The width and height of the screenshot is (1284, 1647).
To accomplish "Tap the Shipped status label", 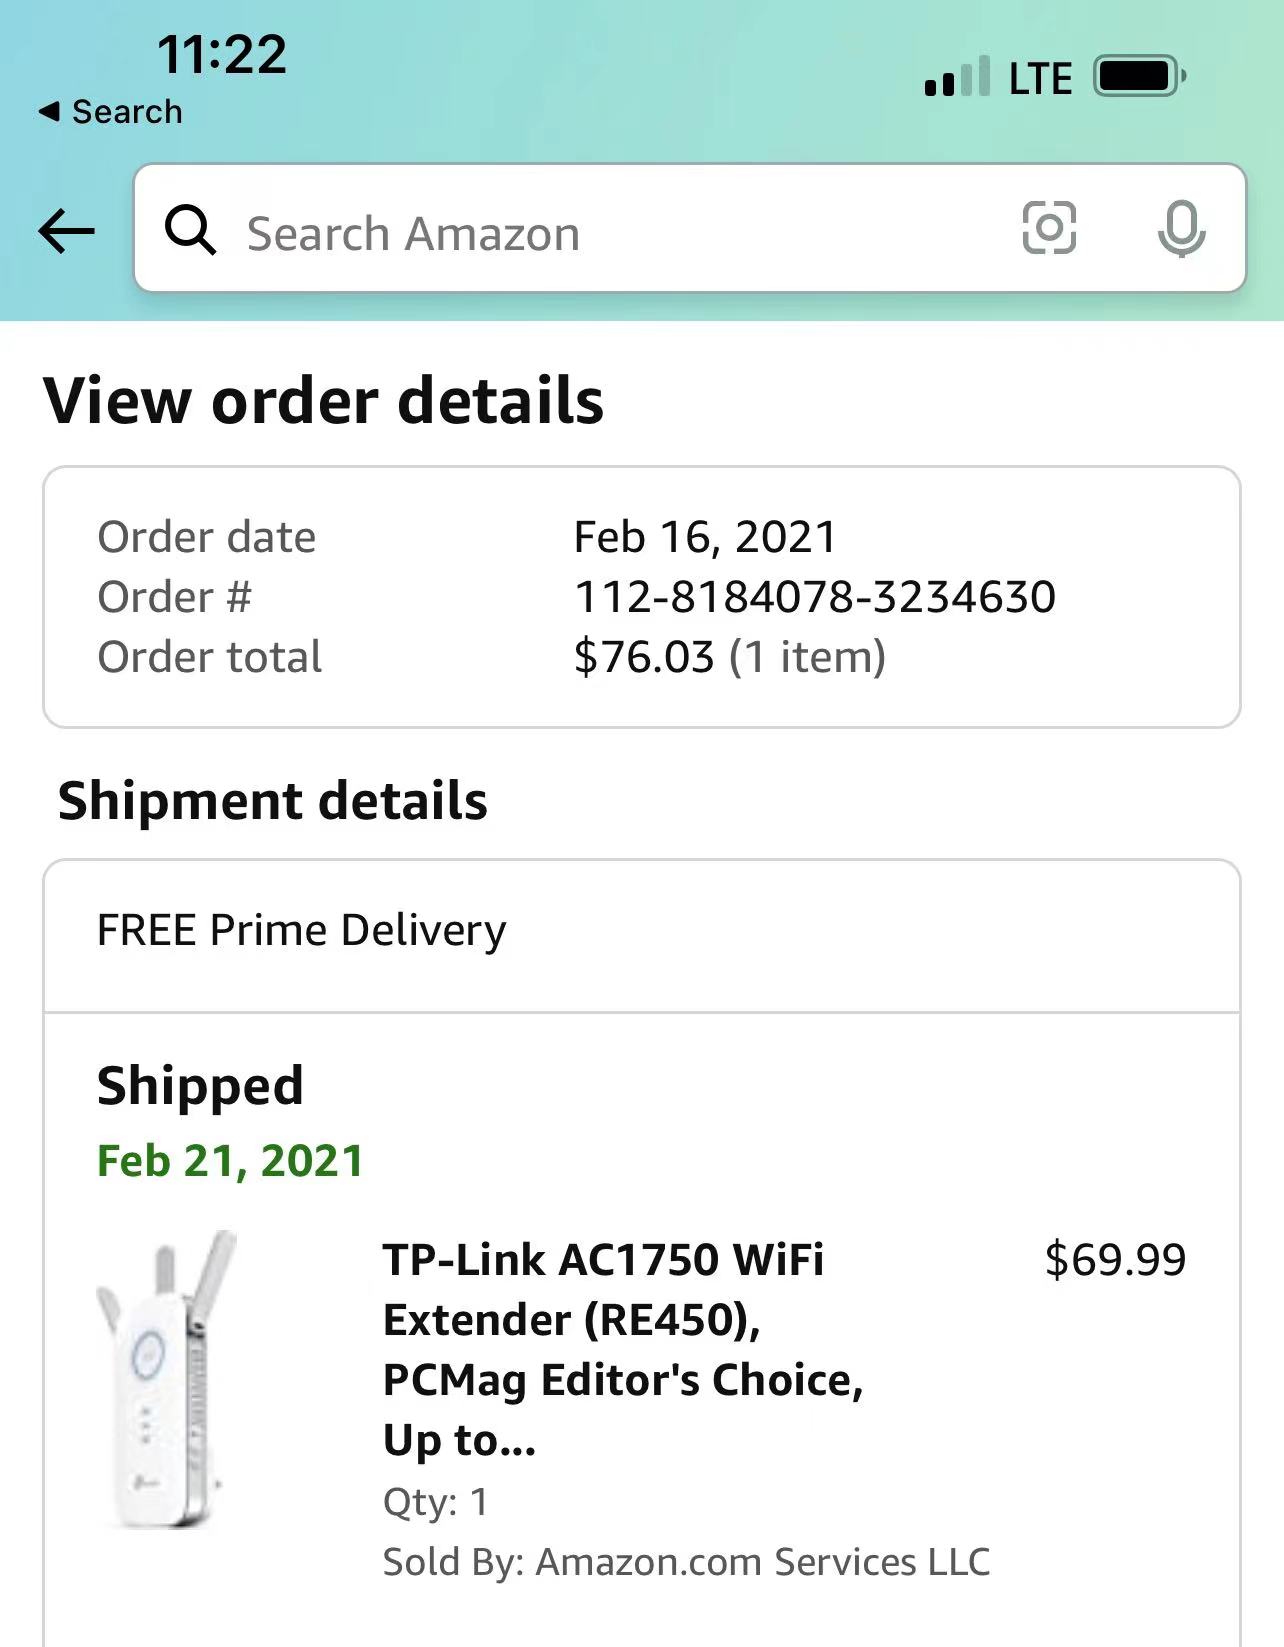I will tap(200, 1086).
